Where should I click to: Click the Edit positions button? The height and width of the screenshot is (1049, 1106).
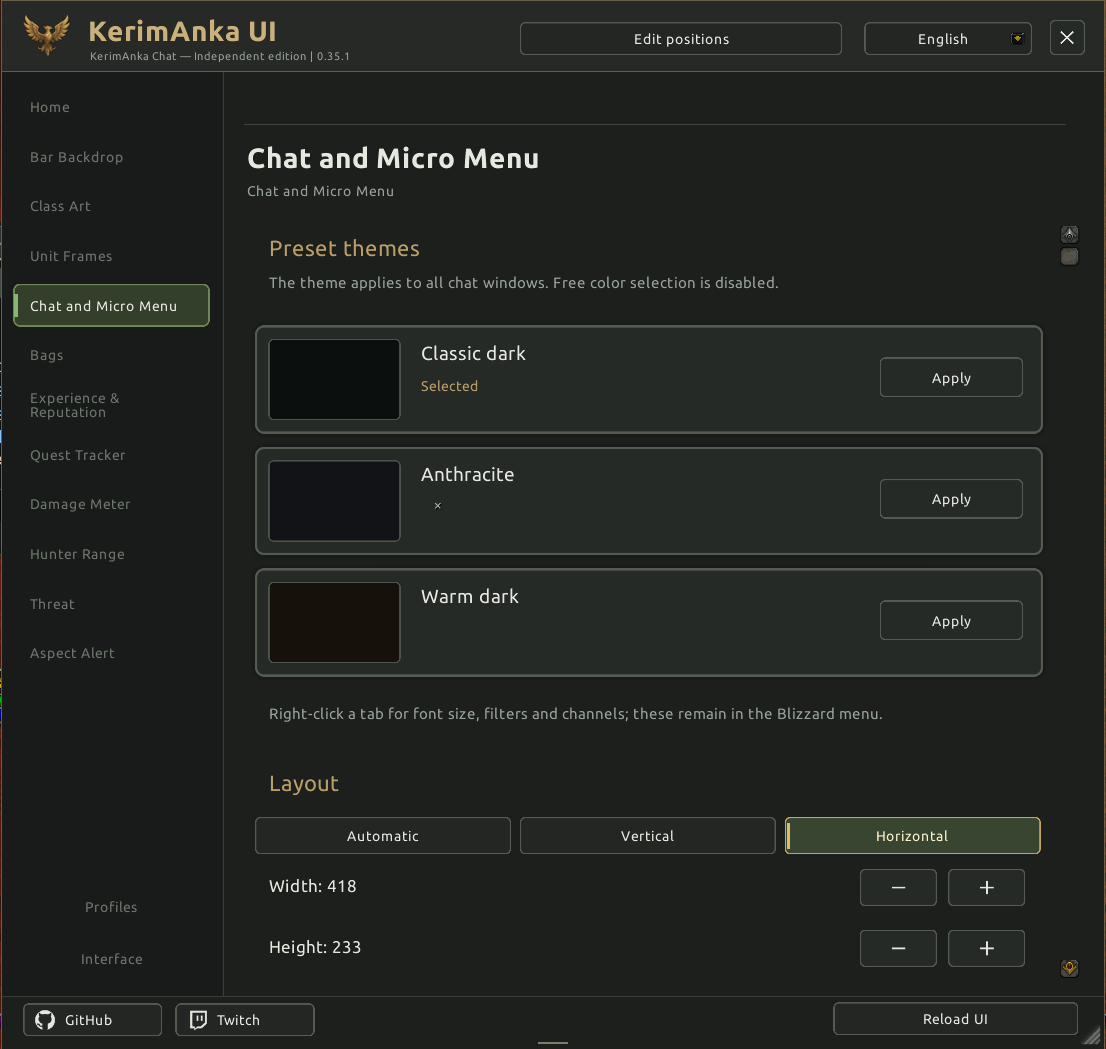(681, 39)
